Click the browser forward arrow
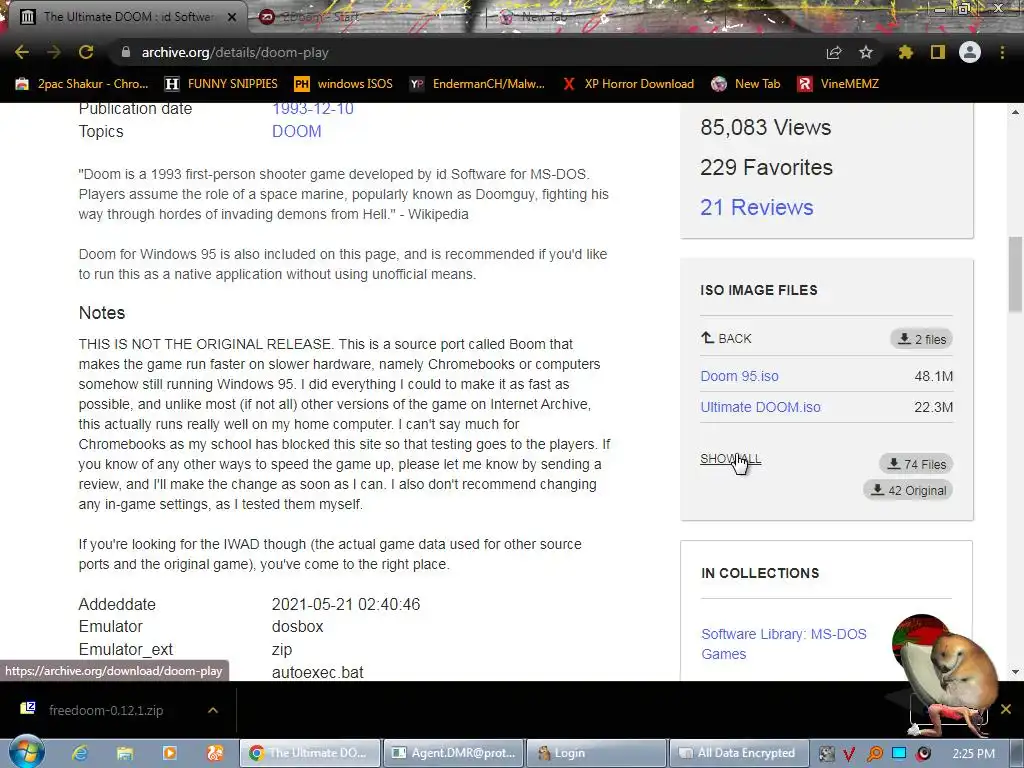 [x=54, y=52]
